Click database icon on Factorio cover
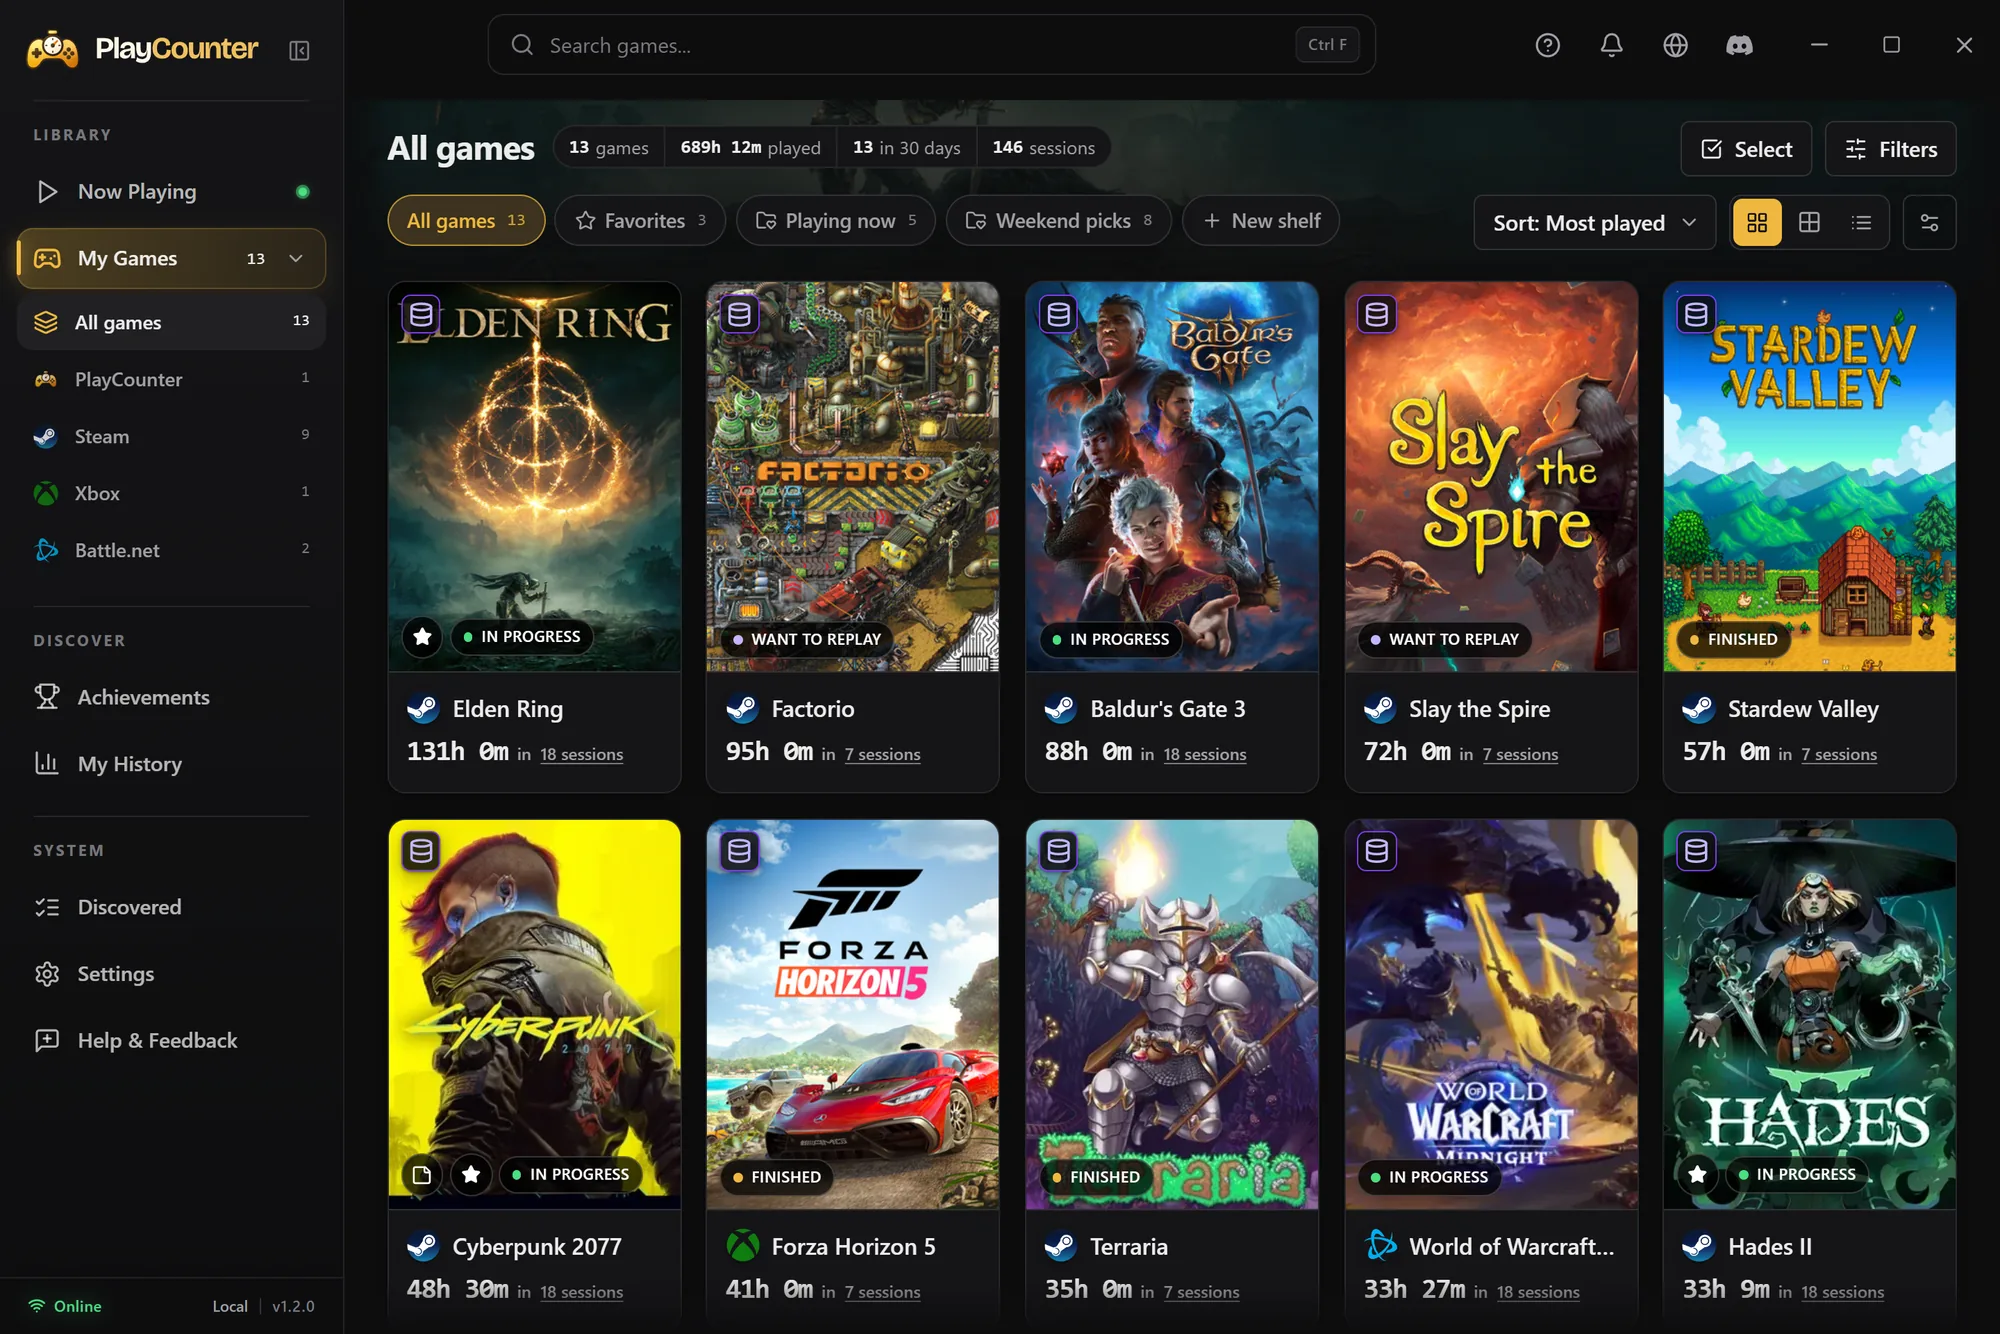Screen dimensions: 2000x1334 coord(740,314)
